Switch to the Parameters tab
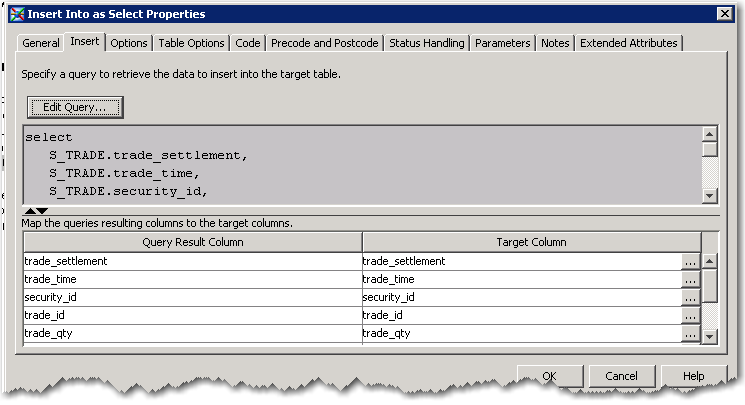Screen dimensions: 745x405 click(503, 43)
